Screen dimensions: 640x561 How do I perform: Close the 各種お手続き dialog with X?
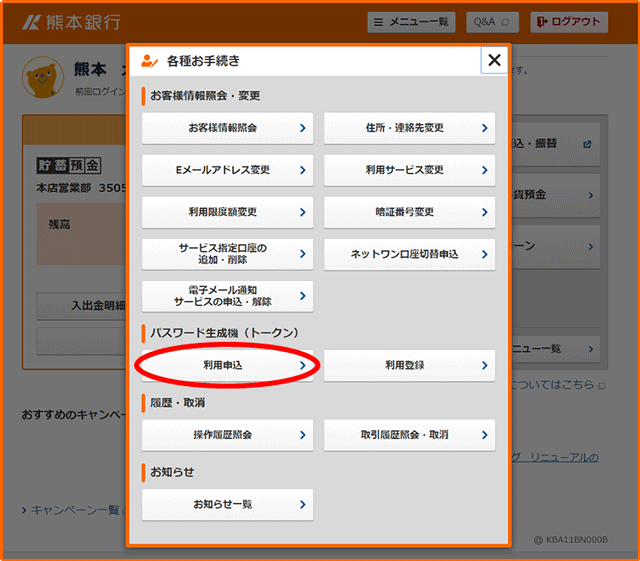494,60
